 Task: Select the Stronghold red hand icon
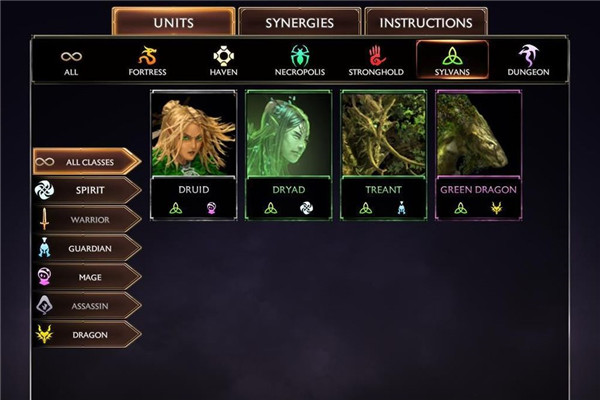377,56
